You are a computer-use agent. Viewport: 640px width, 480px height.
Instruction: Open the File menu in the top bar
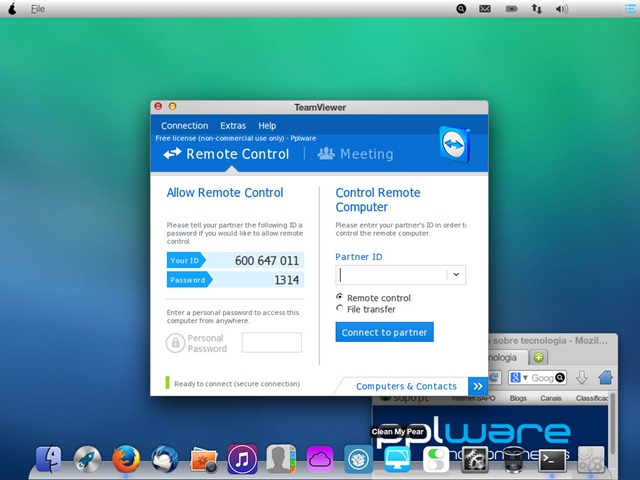(x=38, y=9)
